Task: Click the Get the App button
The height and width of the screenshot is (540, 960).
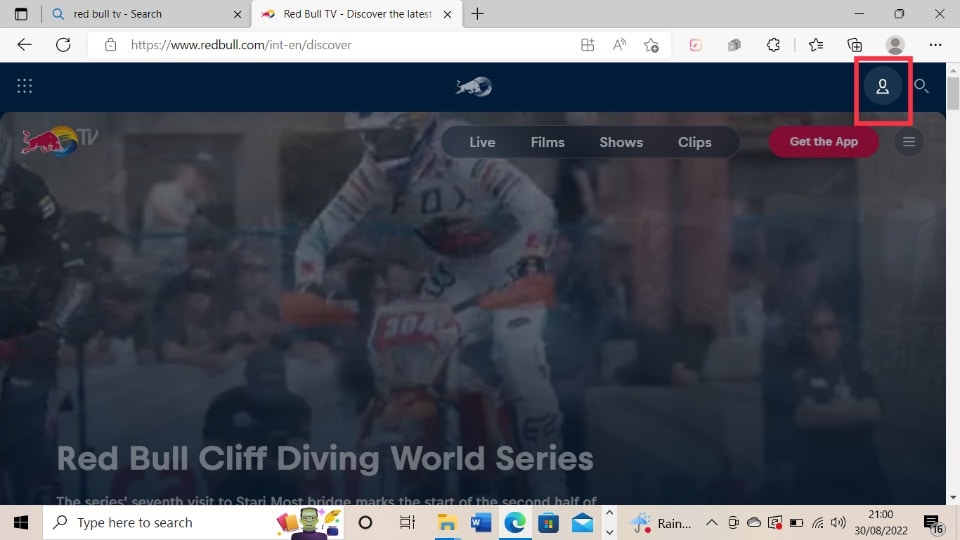Action: 823,141
